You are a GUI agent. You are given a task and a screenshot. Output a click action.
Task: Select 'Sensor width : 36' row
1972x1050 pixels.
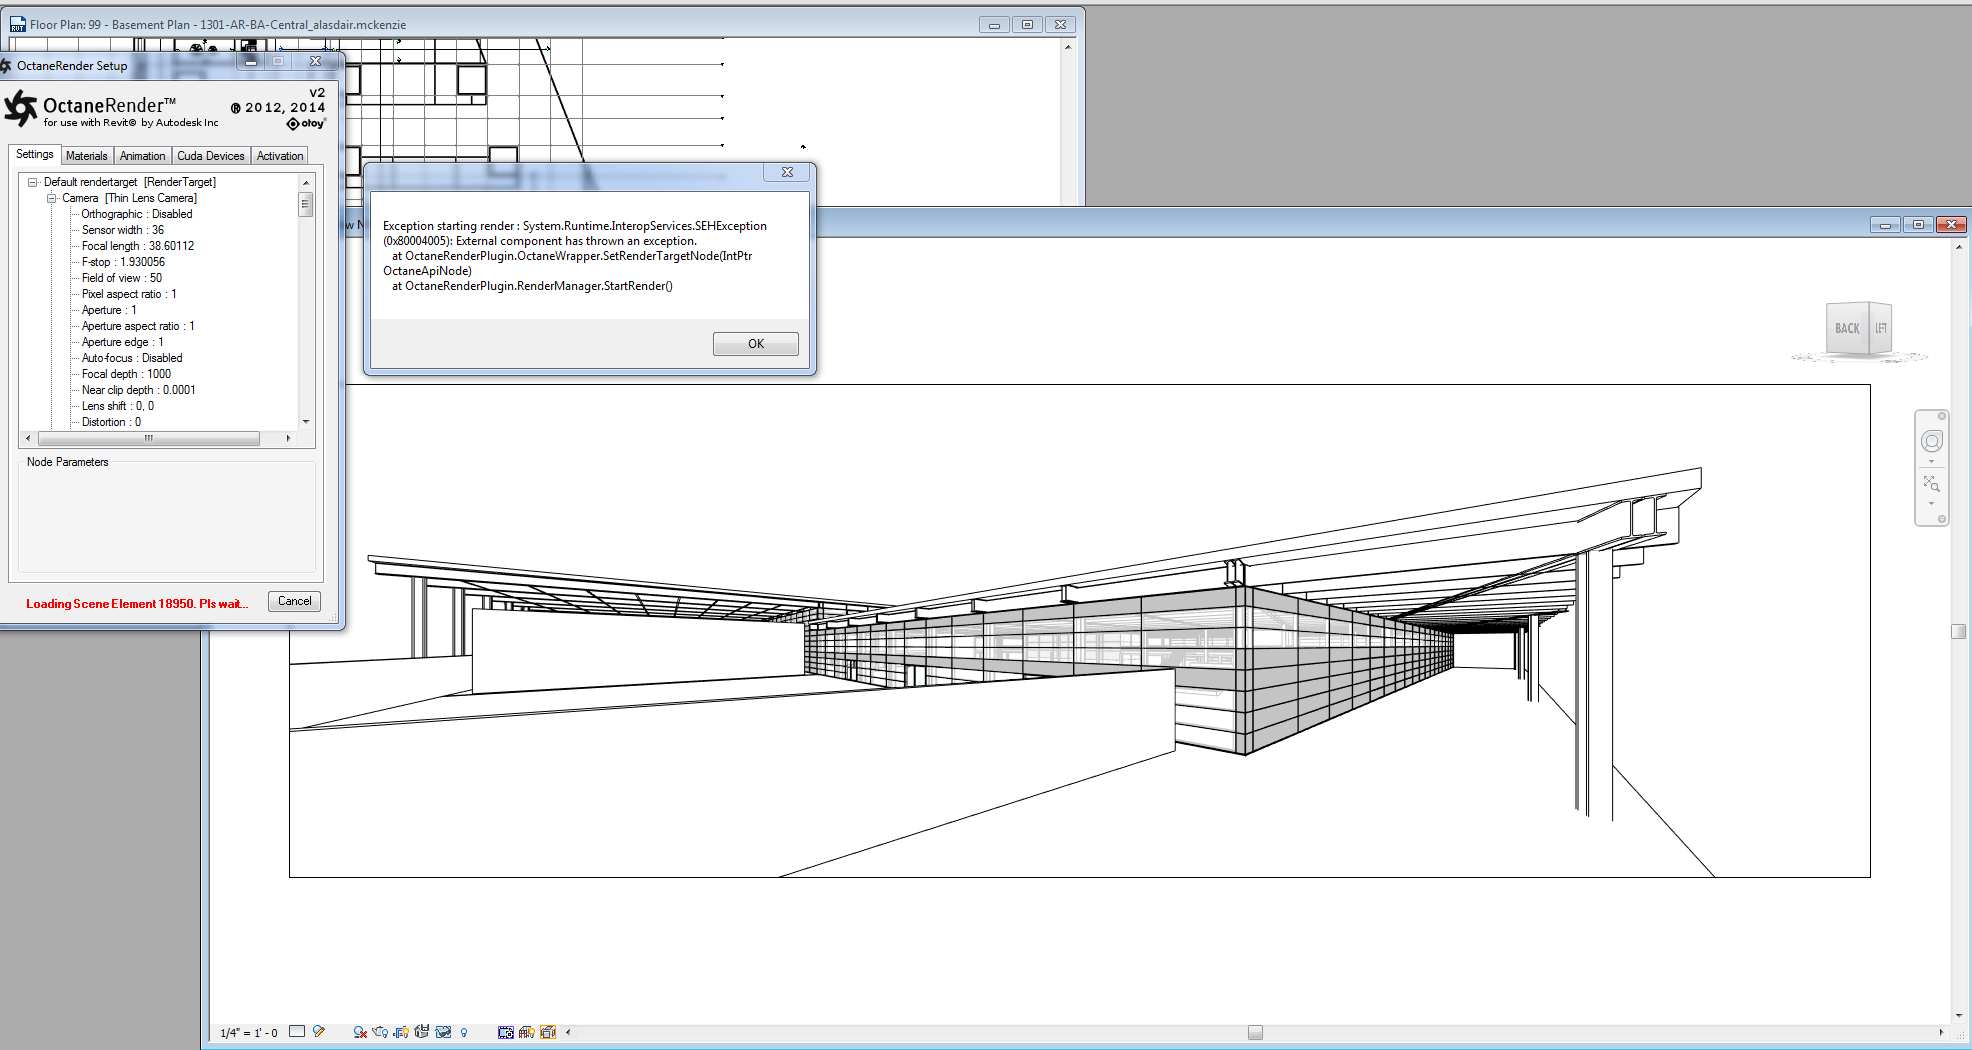tap(123, 230)
